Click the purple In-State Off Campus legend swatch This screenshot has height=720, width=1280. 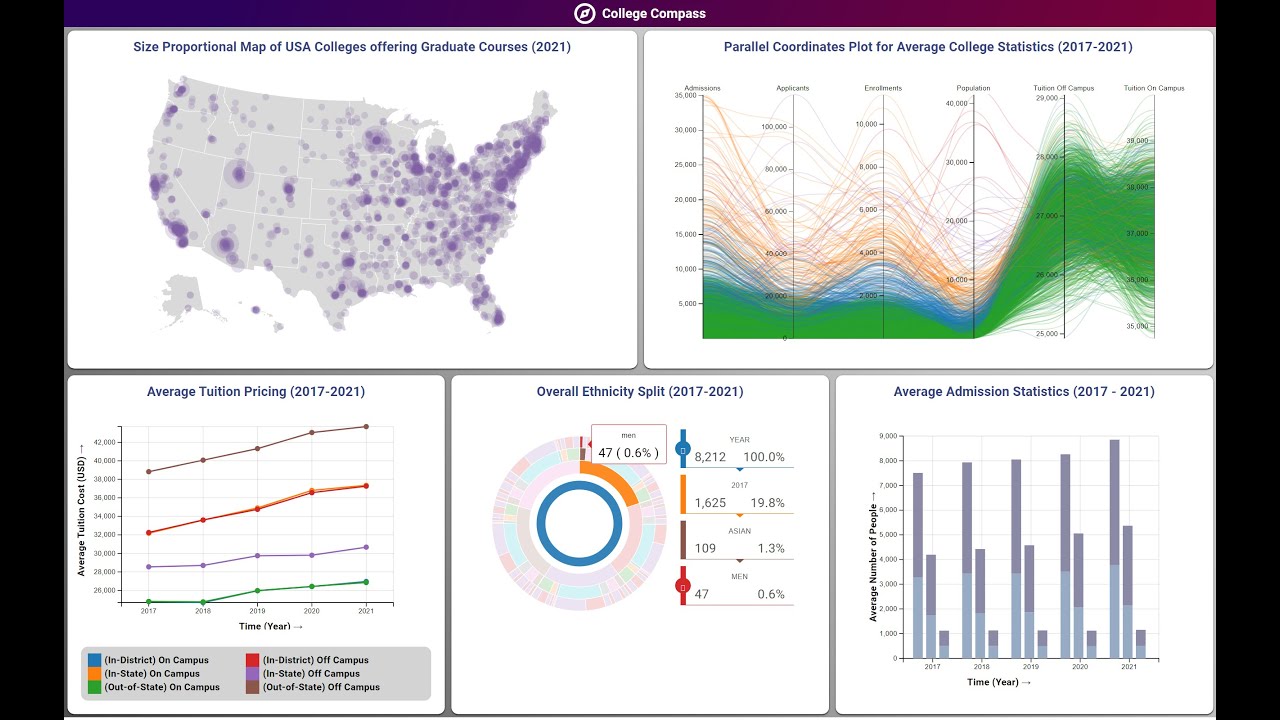coord(253,674)
